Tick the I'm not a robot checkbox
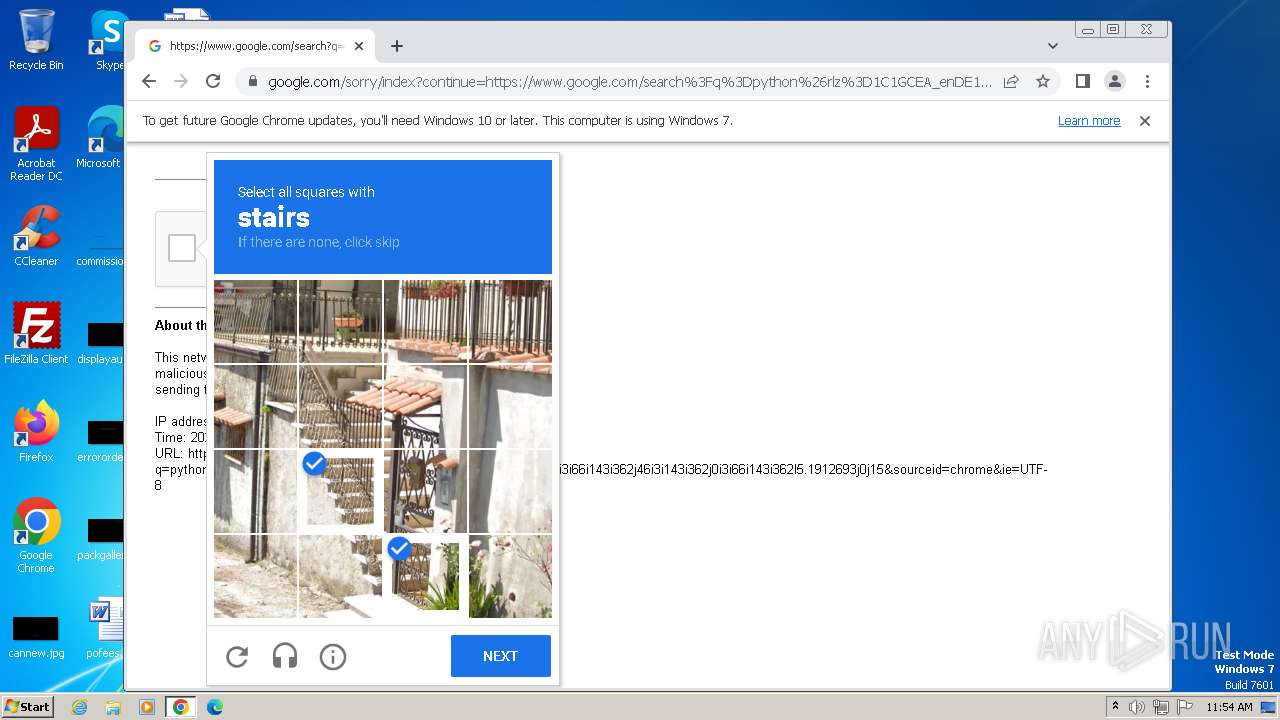This screenshot has width=1280, height=720. pos(182,248)
